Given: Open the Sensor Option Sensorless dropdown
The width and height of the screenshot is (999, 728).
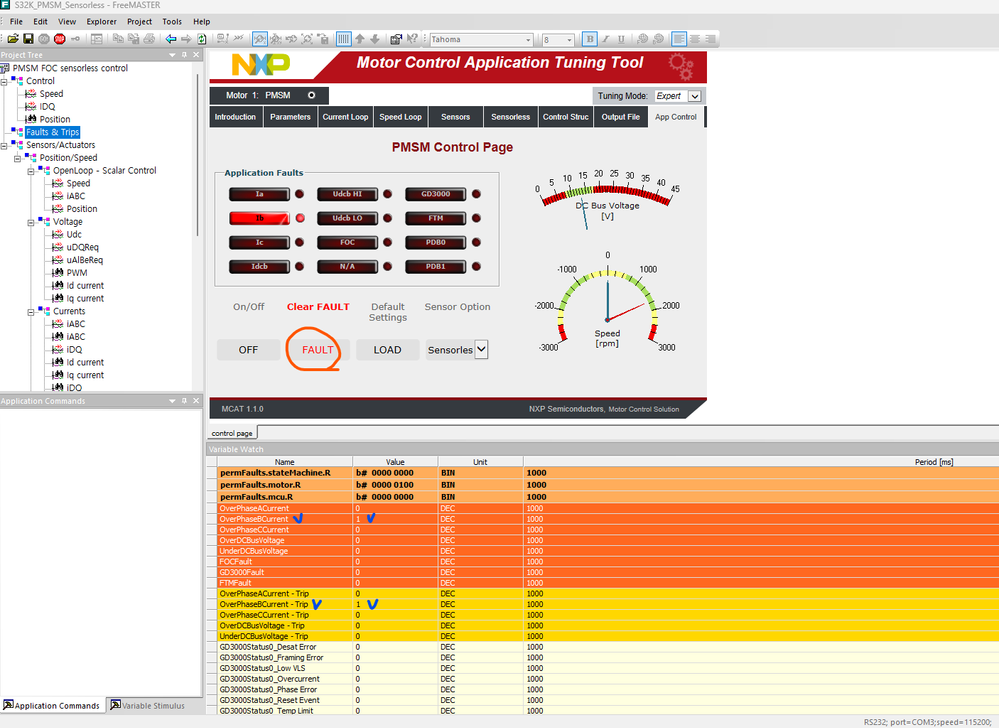Looking at the screenshot, I should (482, 349).
